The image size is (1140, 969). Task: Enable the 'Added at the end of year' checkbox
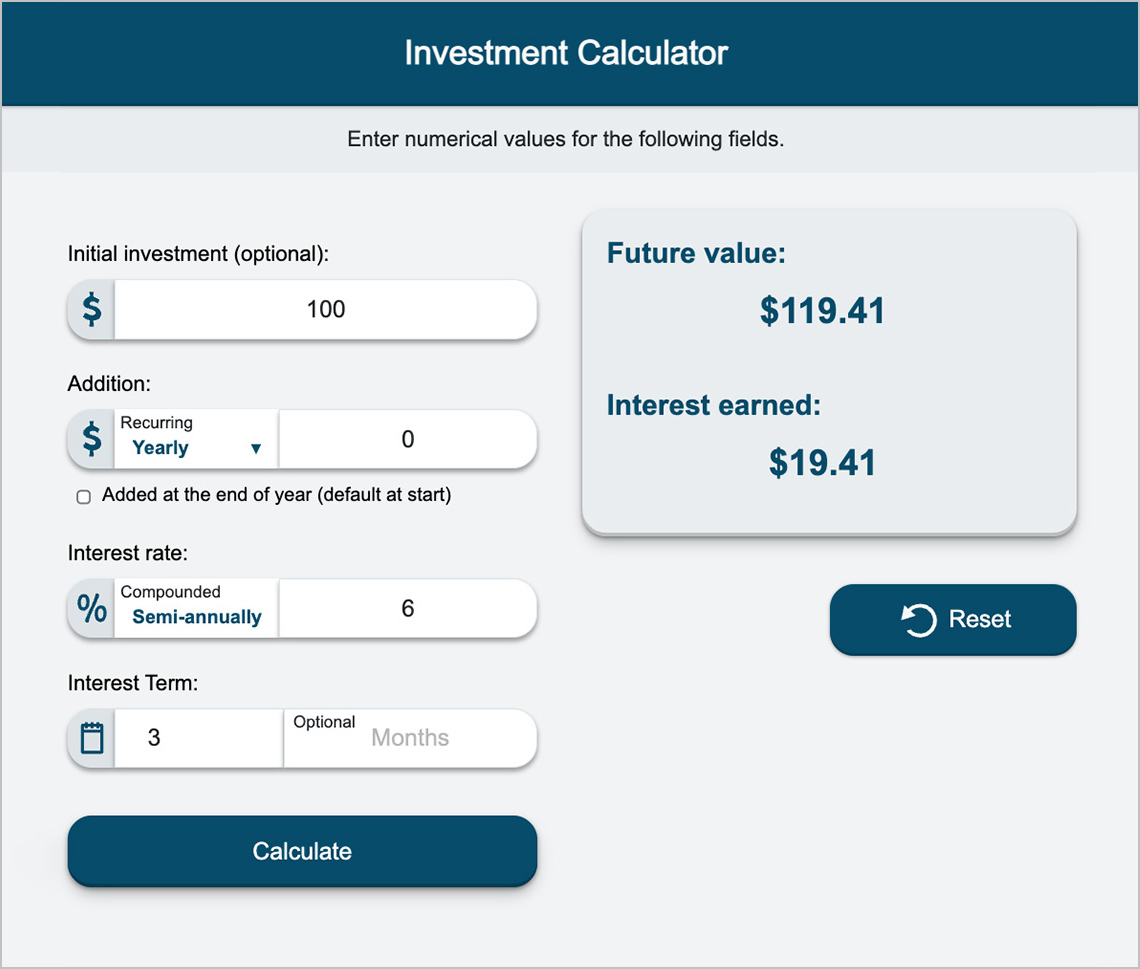point(84,496)
